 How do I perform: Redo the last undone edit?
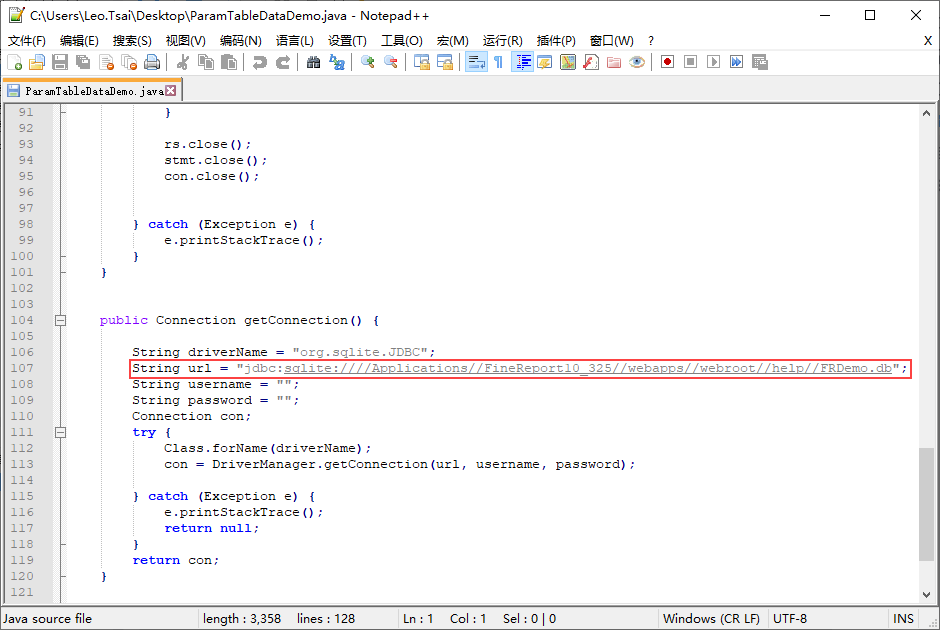pos(283,62)
